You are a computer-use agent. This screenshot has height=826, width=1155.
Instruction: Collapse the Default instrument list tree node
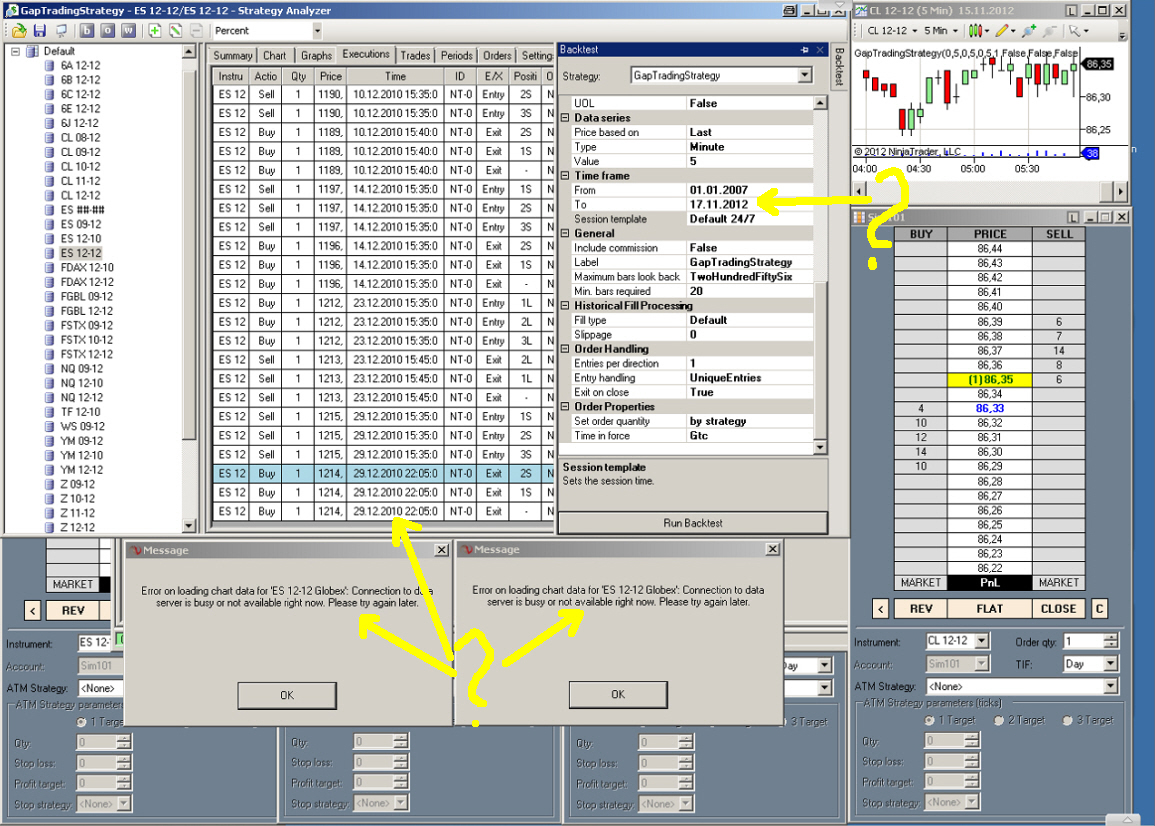click(x=15, y=52)
